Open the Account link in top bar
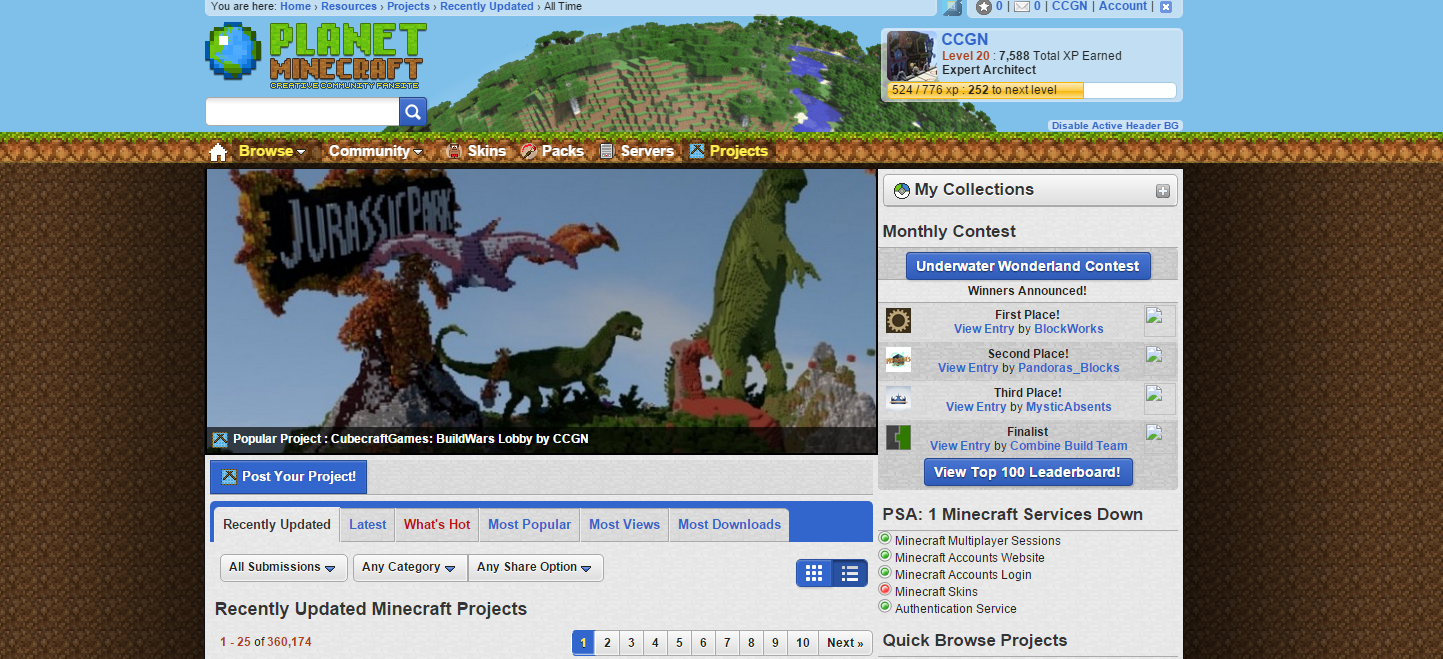The width and height of the screenshot is (1443, 659). 1123,6
